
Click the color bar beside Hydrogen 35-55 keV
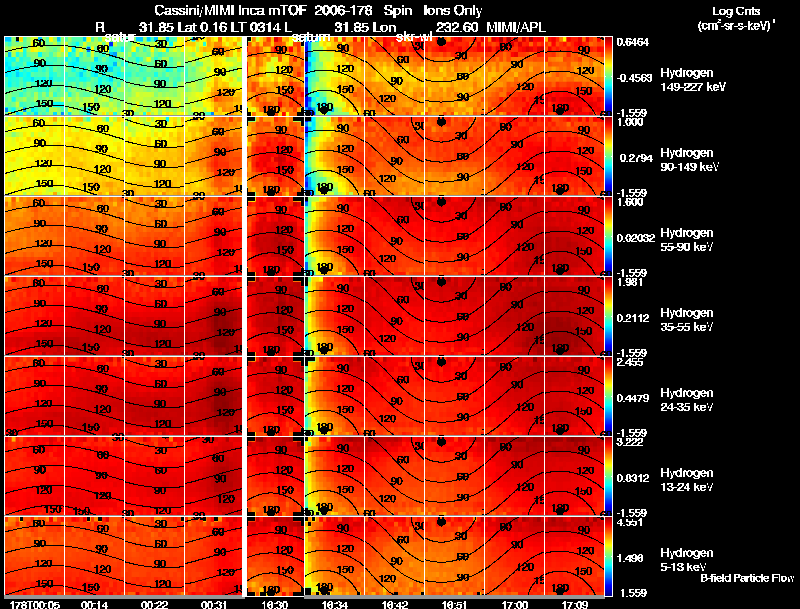coord(608,316)
